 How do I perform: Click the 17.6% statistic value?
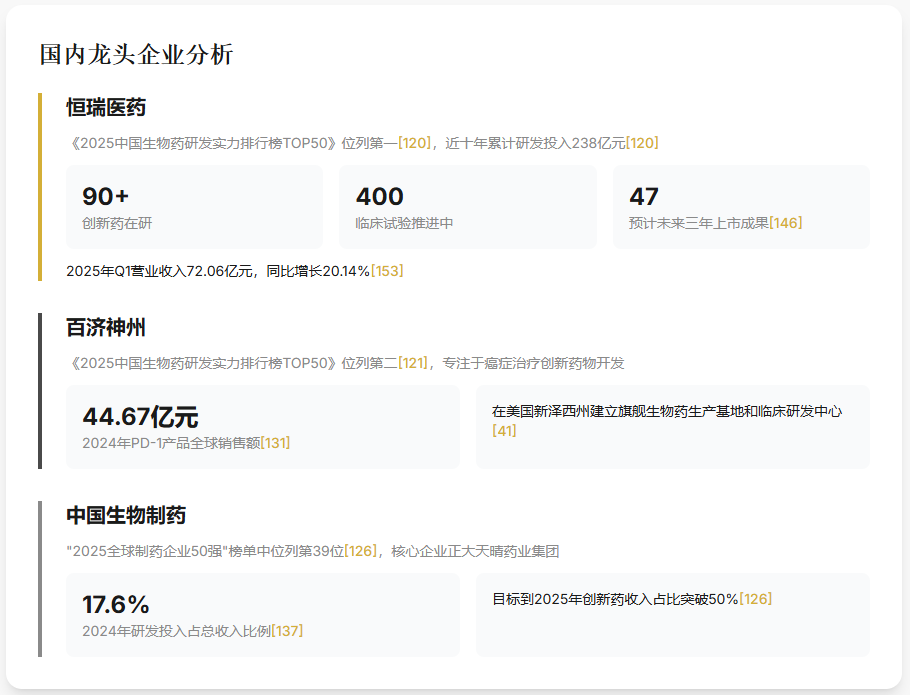(115, 604)
